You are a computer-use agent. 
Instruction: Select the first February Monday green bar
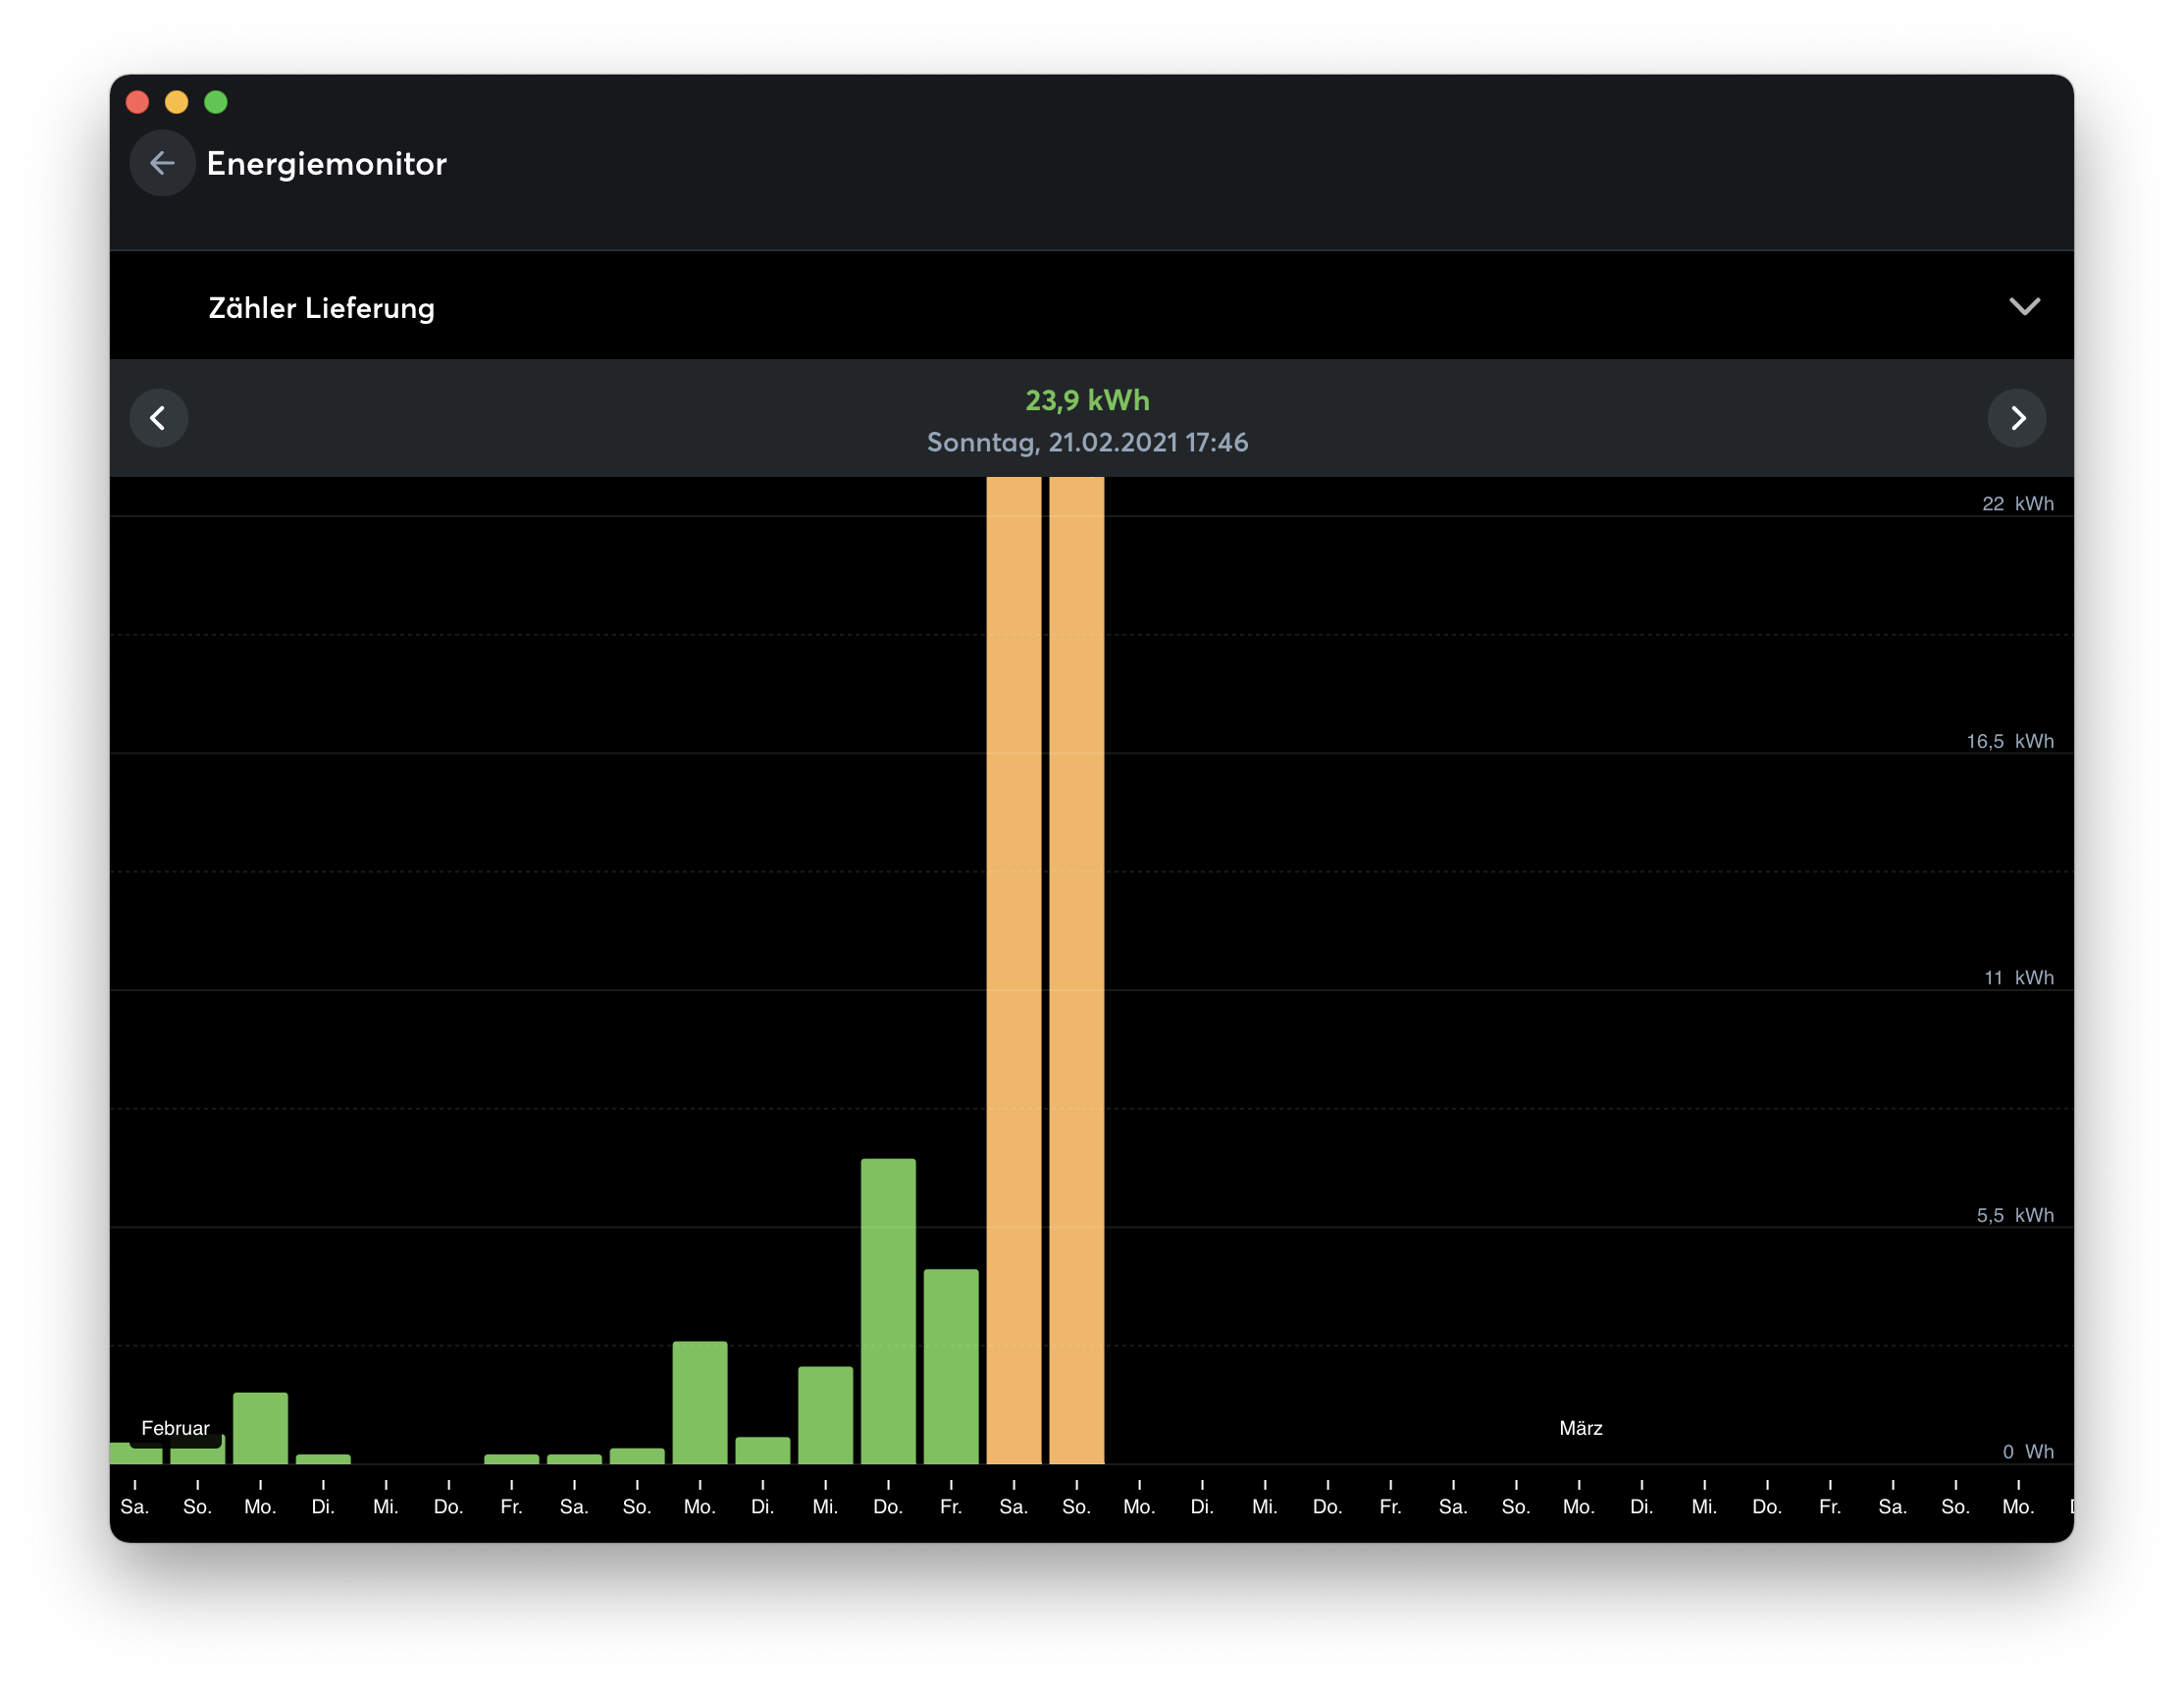pos(260,1428)
